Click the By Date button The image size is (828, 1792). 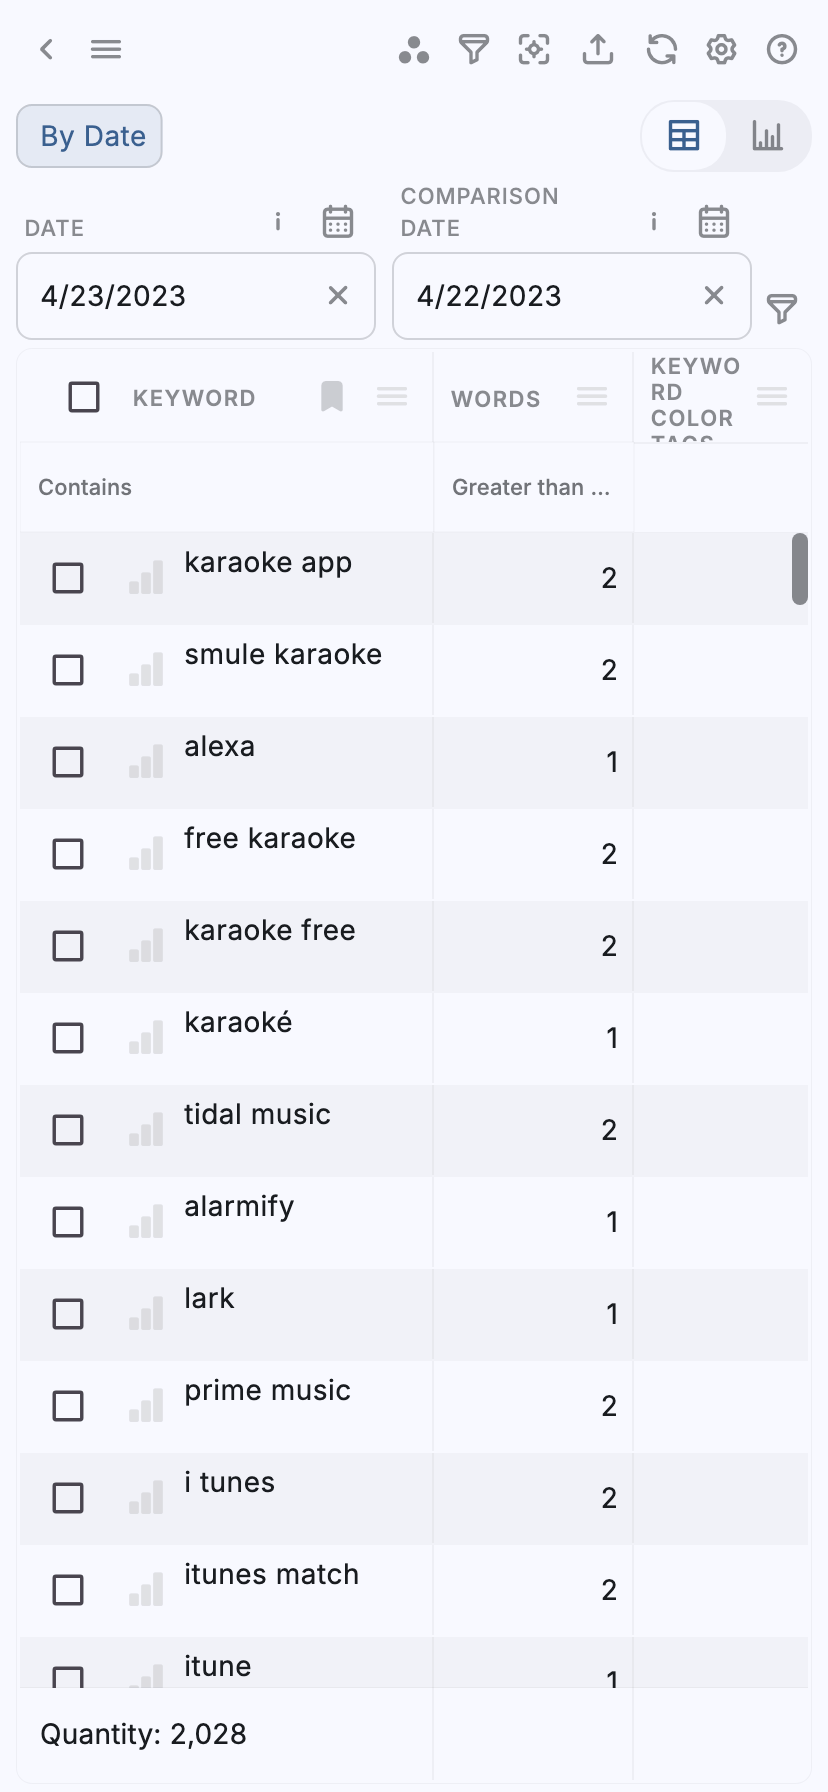(90, 136)
